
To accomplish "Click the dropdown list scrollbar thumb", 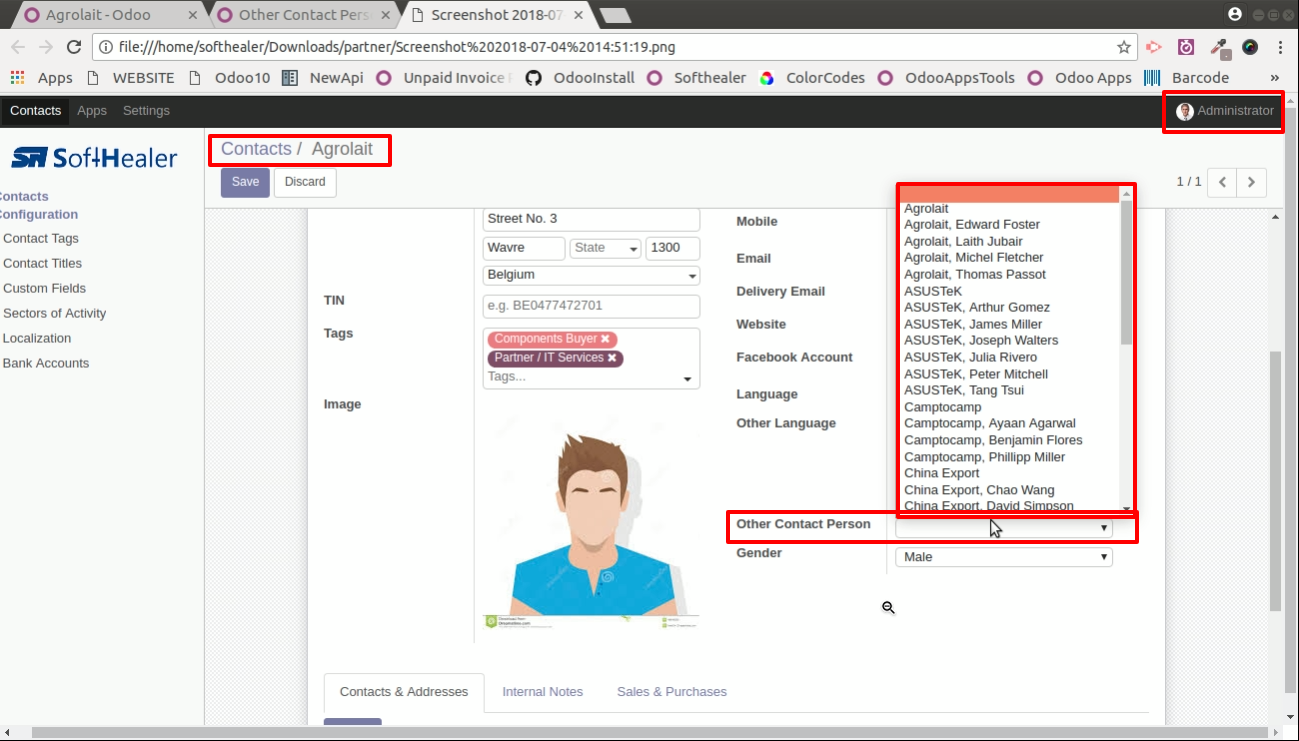I will [1127, 272].
